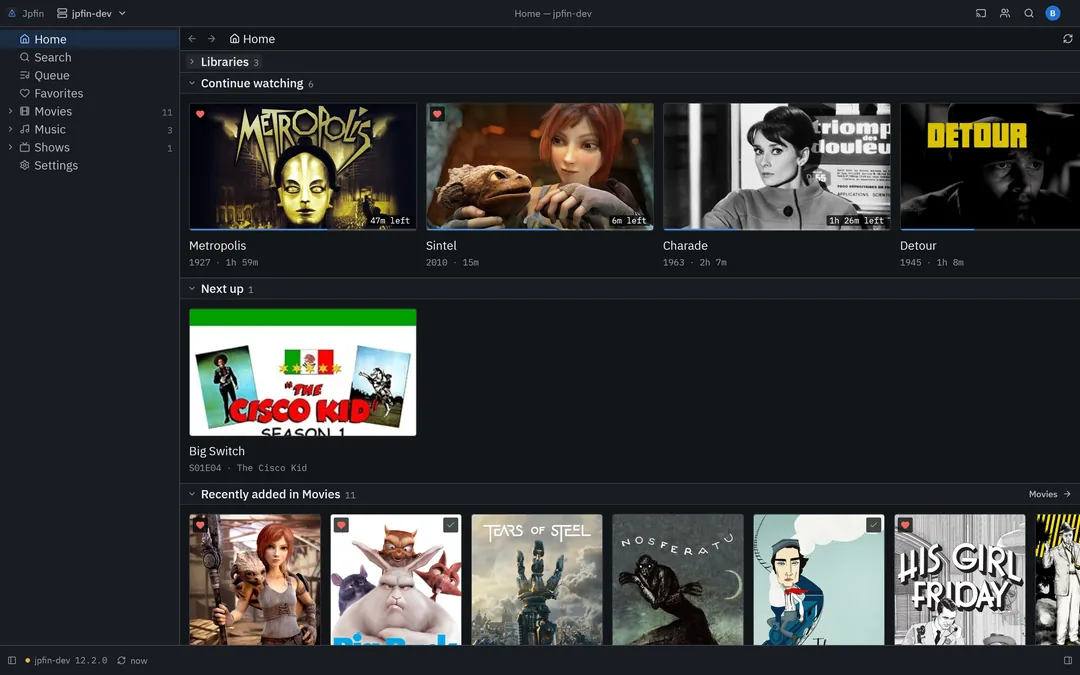This screenshot has width=1080, height=675.
Task: Open the blue B user avatar
Action: 1052,13
